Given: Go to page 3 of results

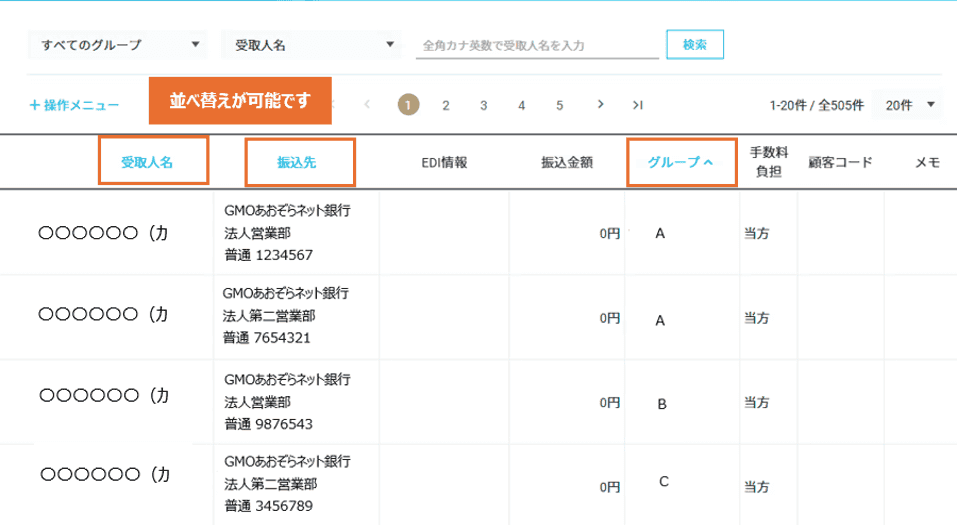Looking at the screenshot, I should coord(483,104).
